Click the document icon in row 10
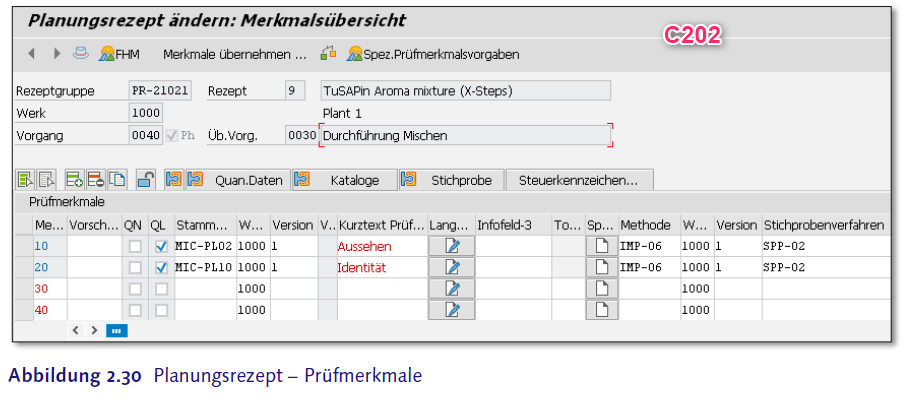This screenshot has width=911, height=400. point(600,246)
